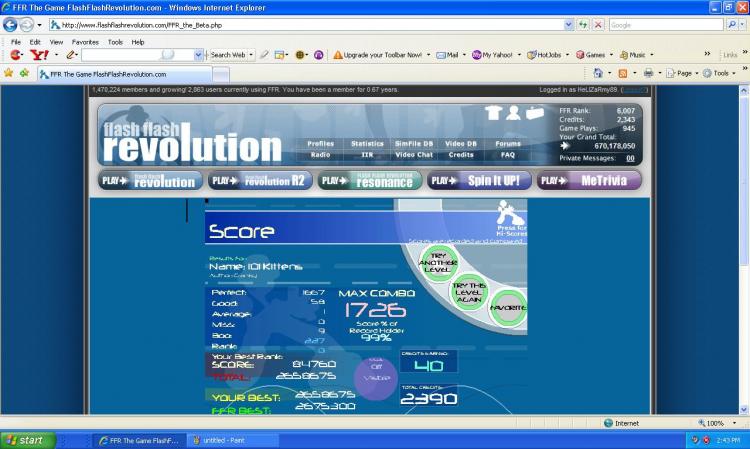Open the Yahoo! Y! toolbar logo

39,55
